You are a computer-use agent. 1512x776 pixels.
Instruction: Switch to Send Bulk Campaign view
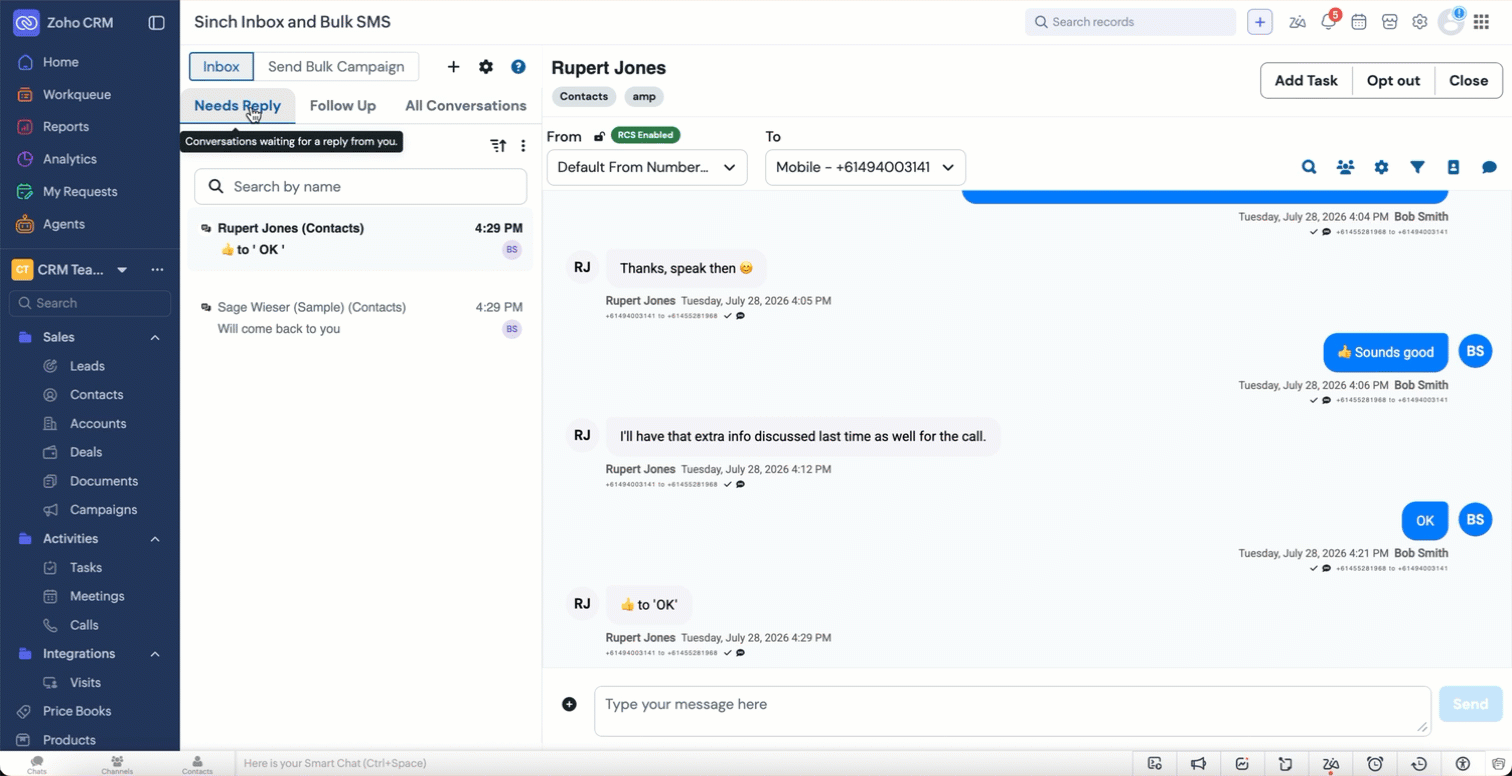pyautogui.click(x=336, y=67)
